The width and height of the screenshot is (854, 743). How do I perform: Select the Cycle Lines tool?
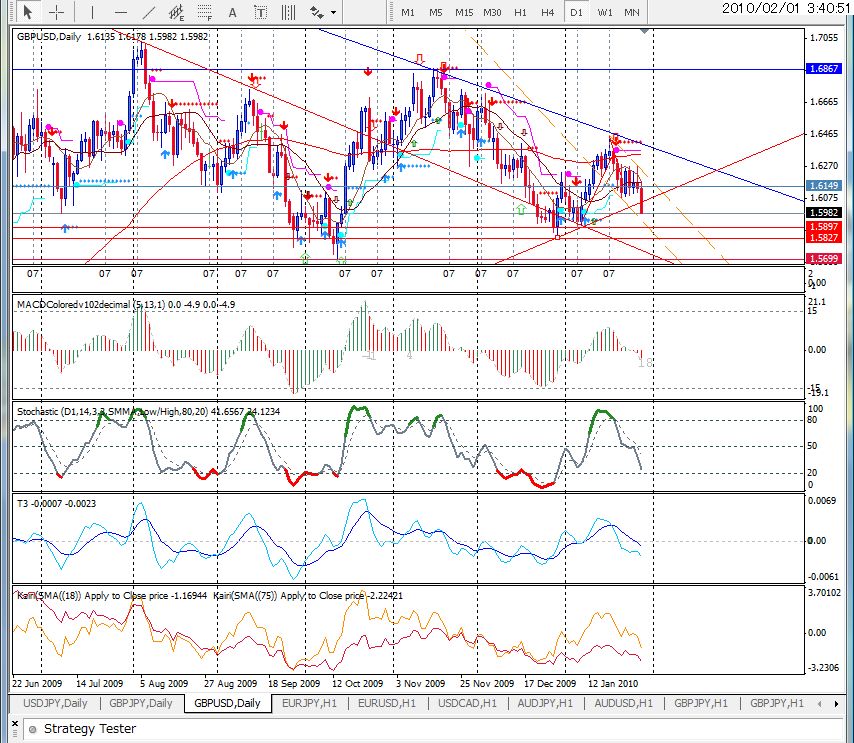point(289,12)
